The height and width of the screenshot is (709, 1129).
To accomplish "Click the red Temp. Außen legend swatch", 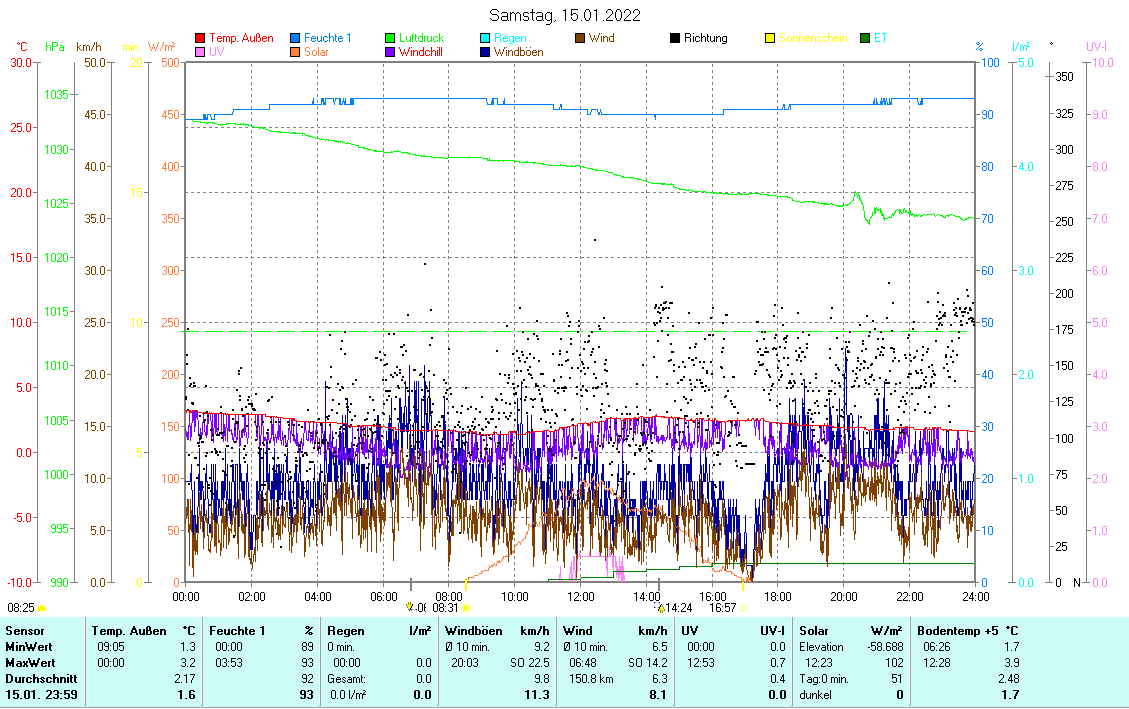I will 200,38.
